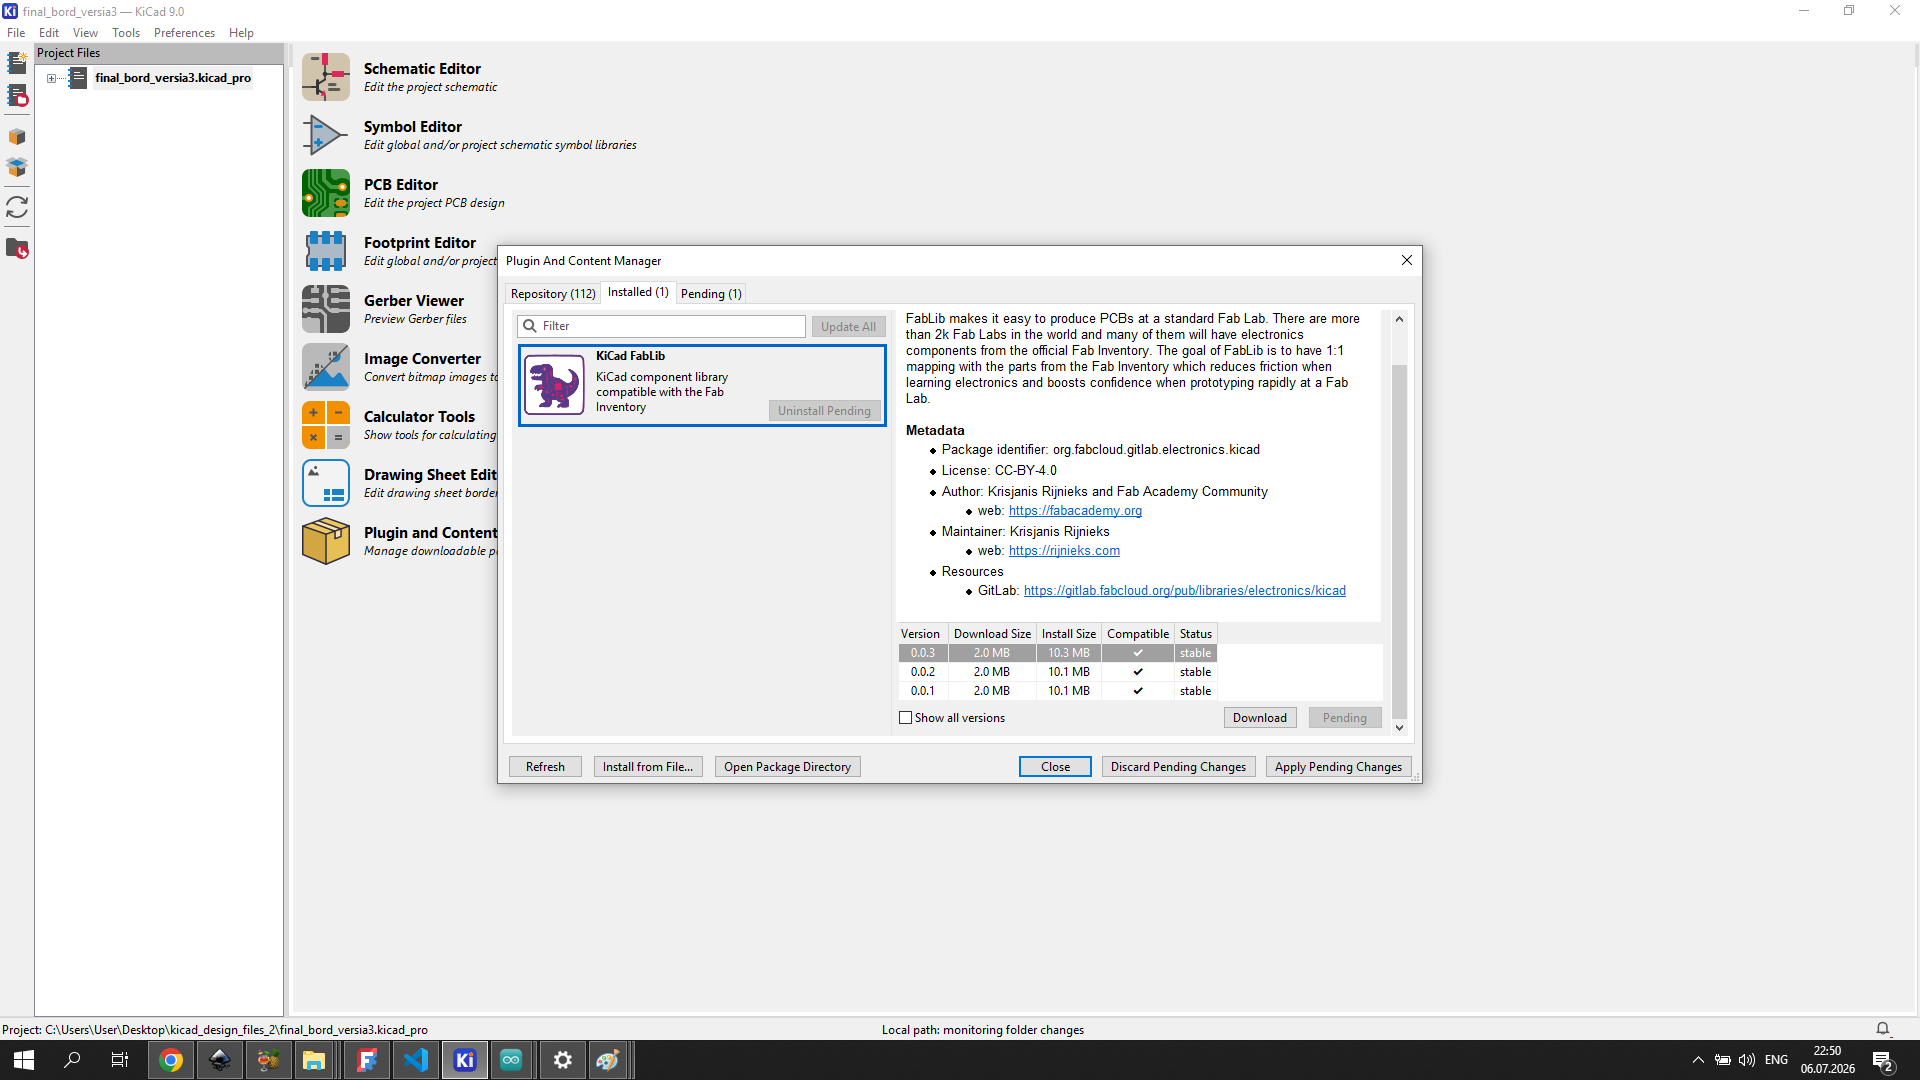The width and height of the screenshot is (1920, 1080).
Task: Click the Filter search field
Action: click(661, 326)
